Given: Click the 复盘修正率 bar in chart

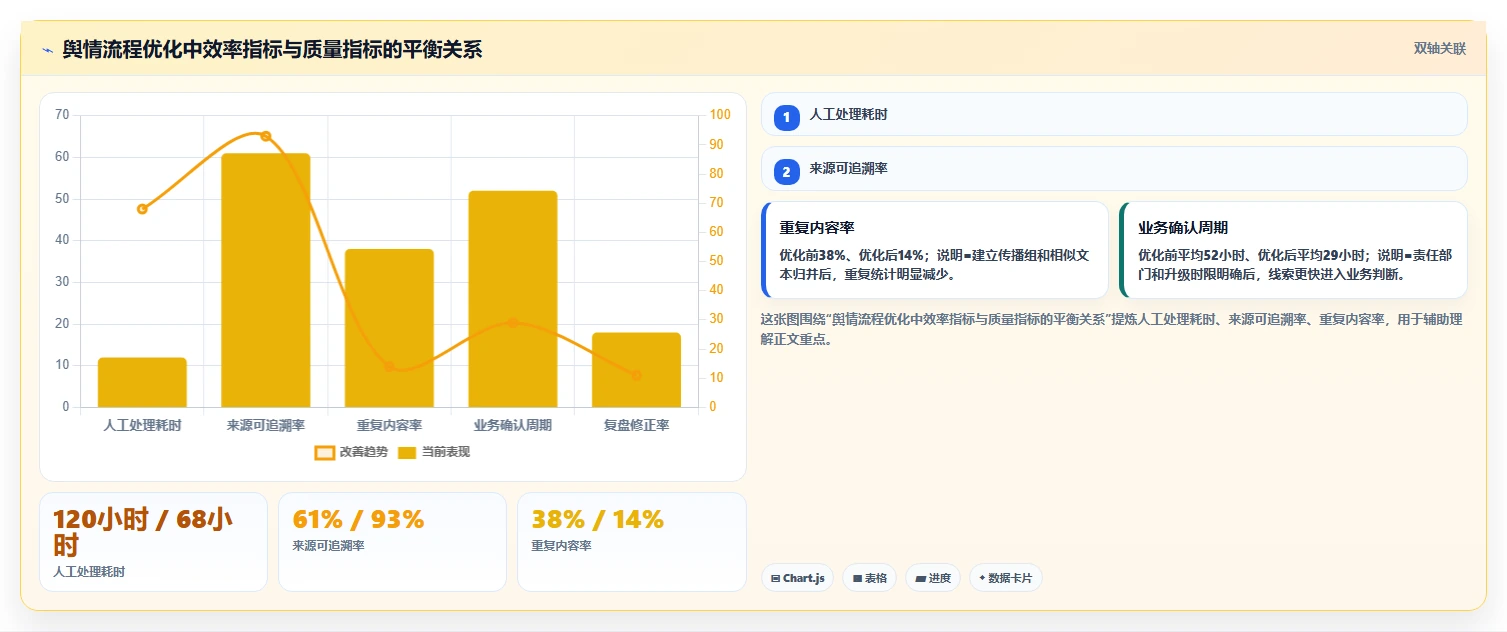Looking at the screenshot, I should click(x=636, y=370).
